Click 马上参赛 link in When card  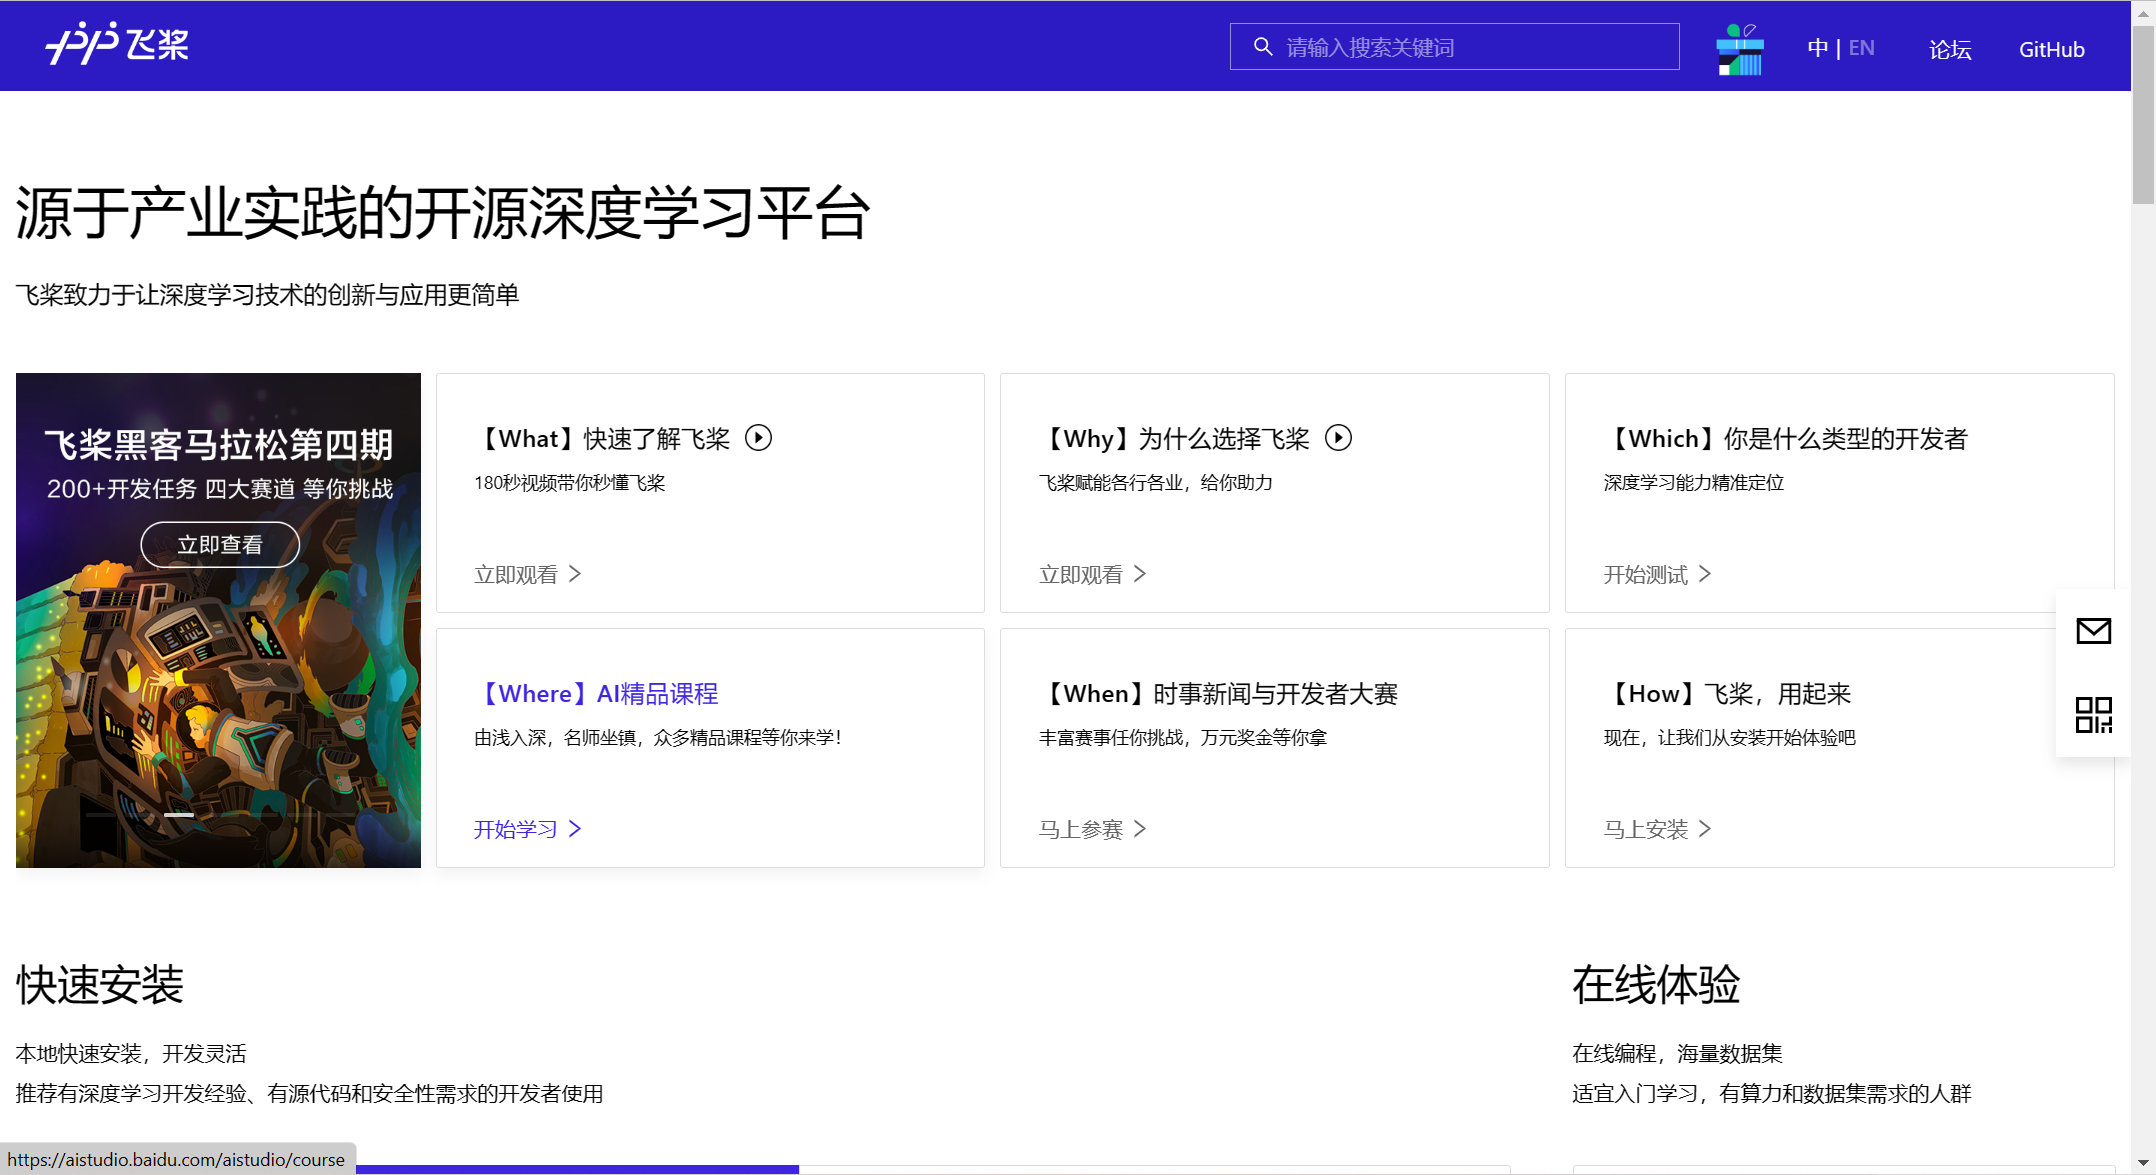(1081, 830)
